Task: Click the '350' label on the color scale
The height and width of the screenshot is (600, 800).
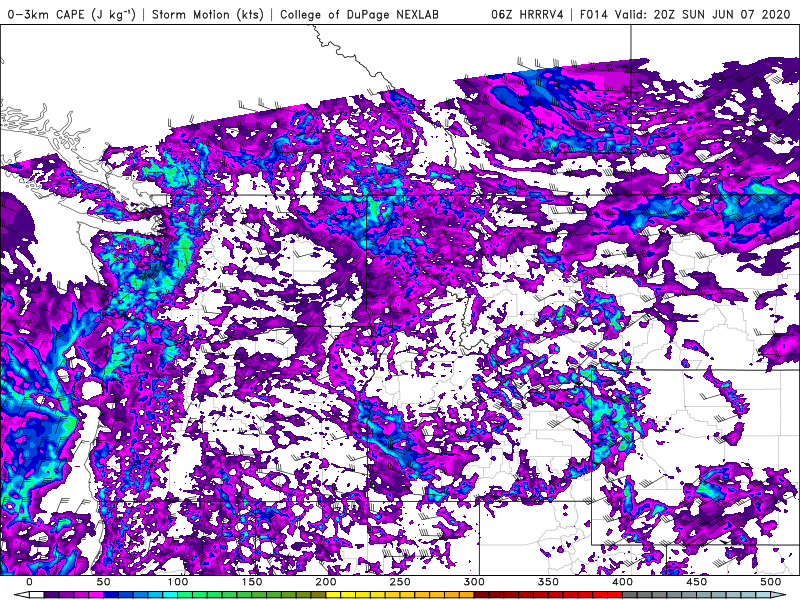Action: (x=548, y=582)
